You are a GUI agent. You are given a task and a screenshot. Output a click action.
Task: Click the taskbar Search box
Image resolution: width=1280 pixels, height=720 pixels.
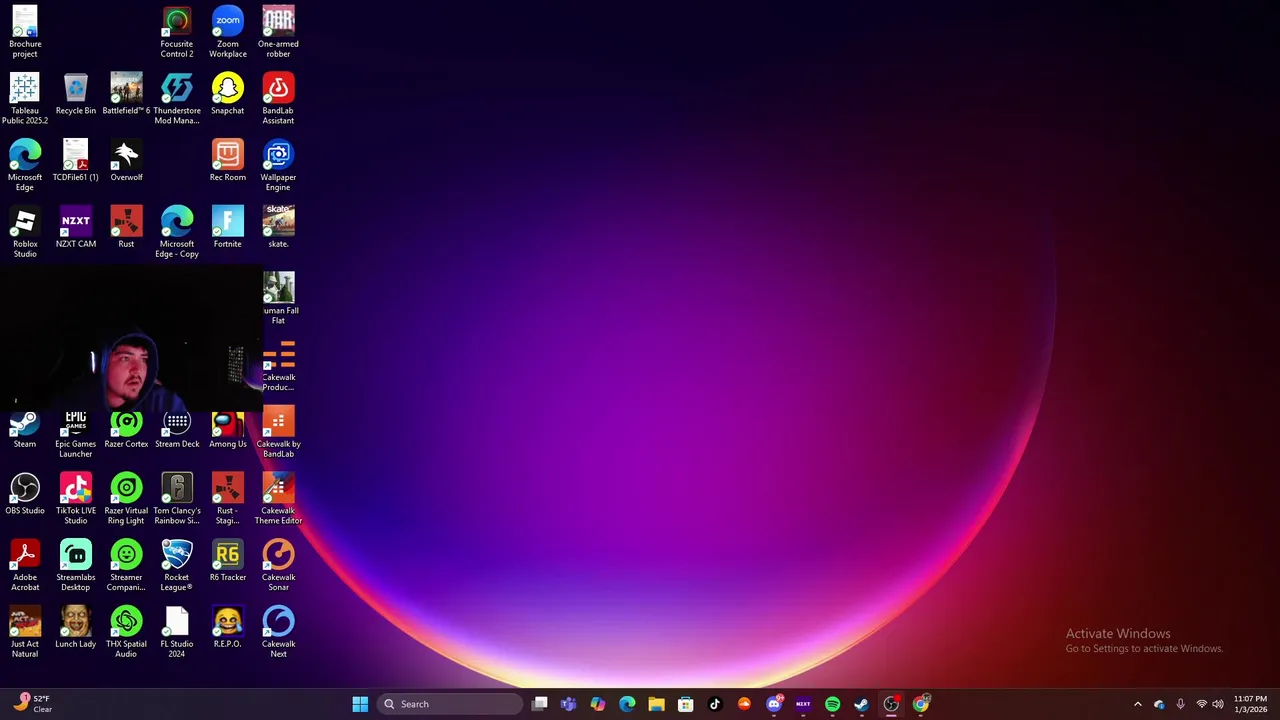450,704
